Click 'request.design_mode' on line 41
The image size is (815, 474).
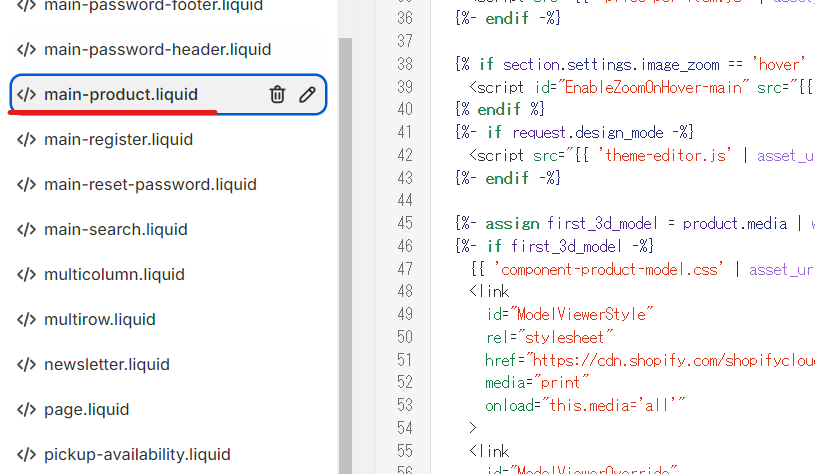(x=588, y=133)
